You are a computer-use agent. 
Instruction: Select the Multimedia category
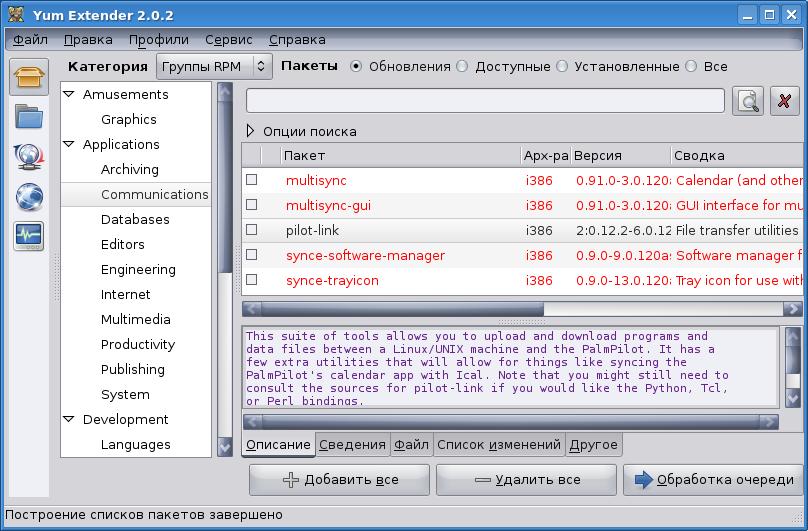(x=136, y=319)
